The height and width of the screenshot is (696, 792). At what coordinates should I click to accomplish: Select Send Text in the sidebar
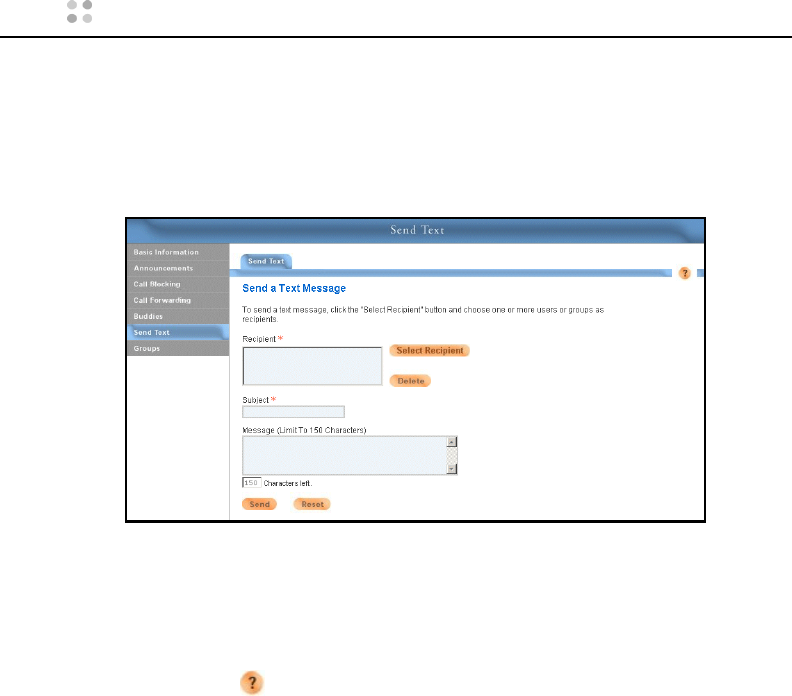coord(178,332)
